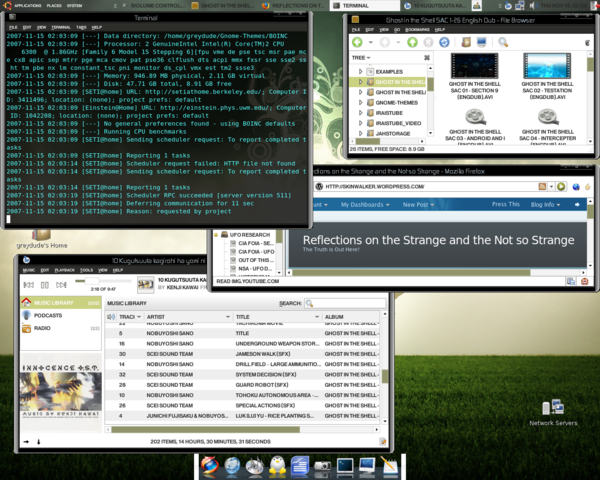Switch to Terminal in the top window list

tap(365, 5)
